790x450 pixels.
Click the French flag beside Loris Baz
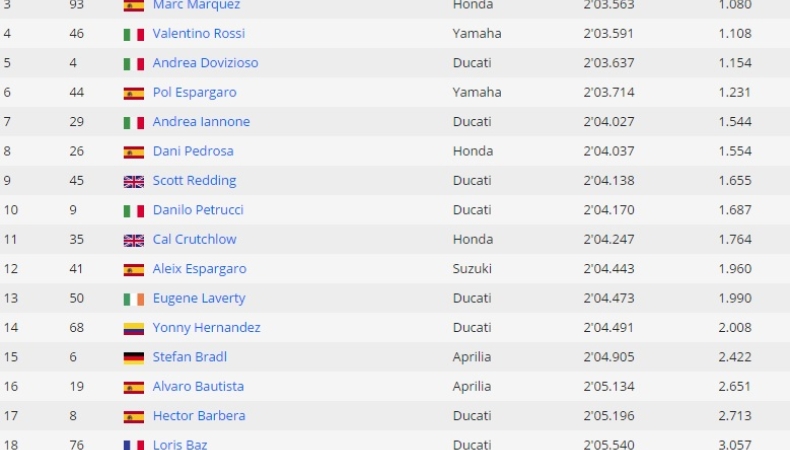pyautogui.click(x=133, y=444)
